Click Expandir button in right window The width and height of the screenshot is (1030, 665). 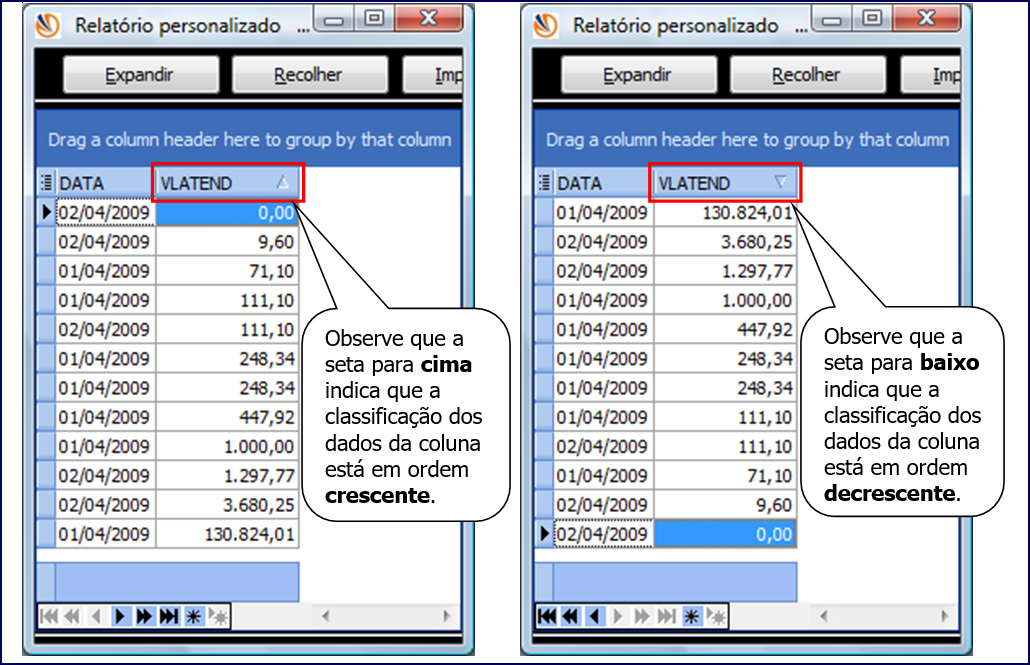click(x=638, y=75)
